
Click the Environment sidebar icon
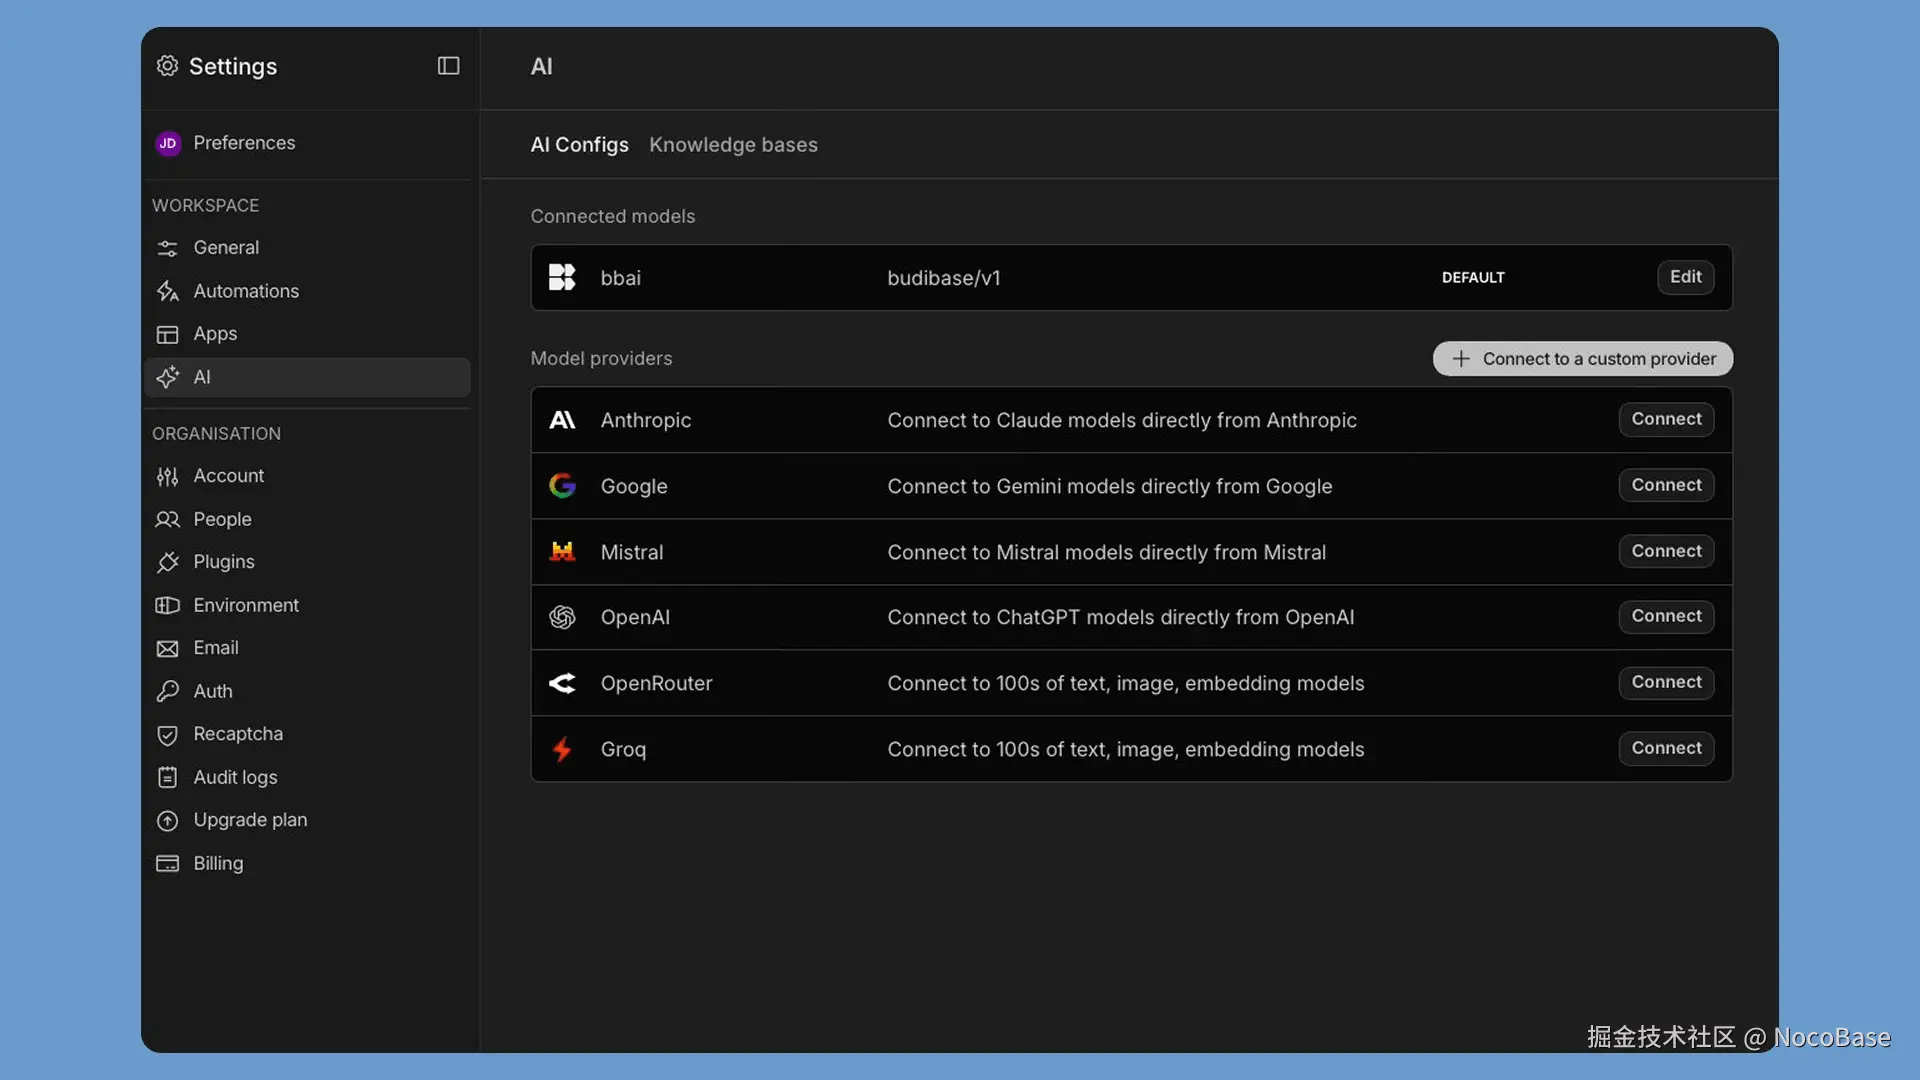click(167, 605)
